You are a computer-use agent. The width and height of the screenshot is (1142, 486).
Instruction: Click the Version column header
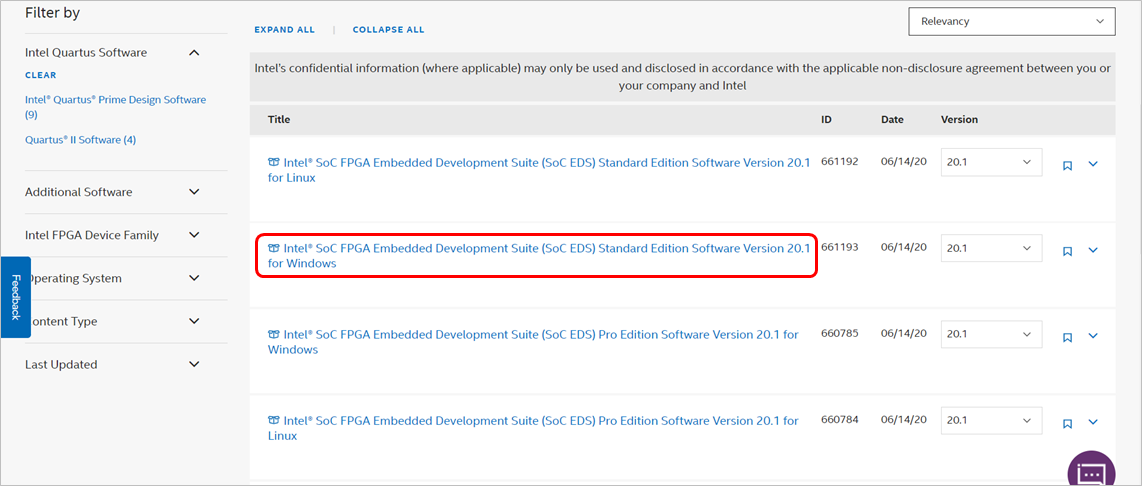tap(959, 119)
